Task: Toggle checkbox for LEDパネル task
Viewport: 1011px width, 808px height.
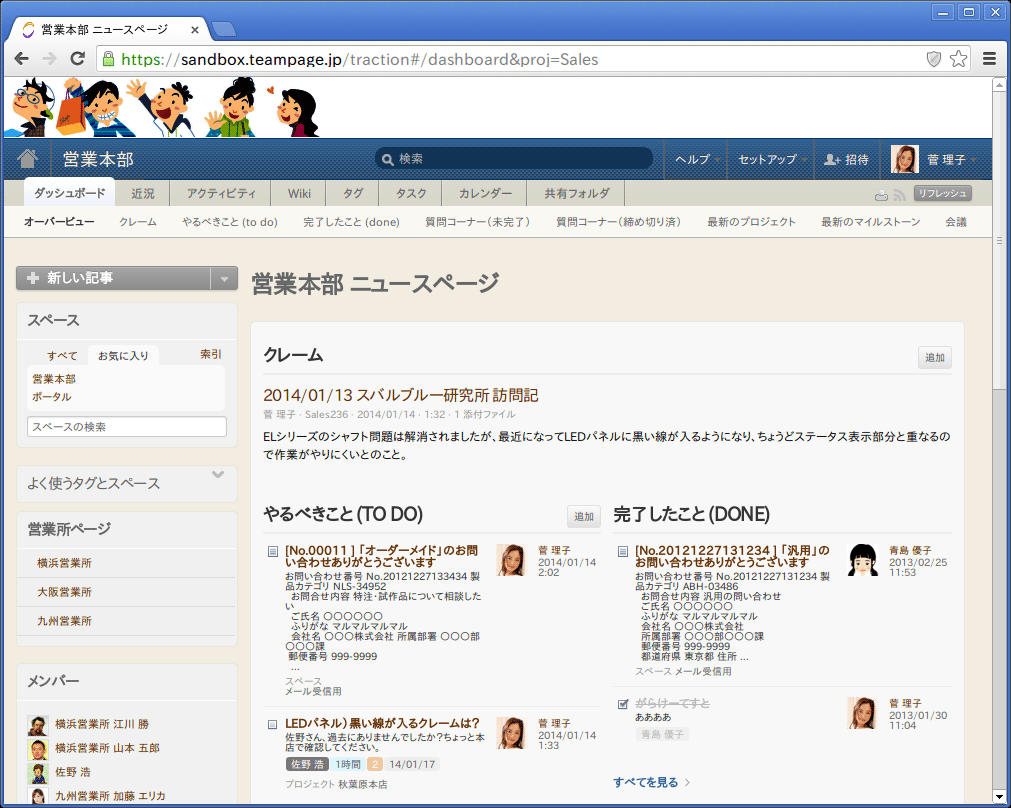Action: [273, 724]
